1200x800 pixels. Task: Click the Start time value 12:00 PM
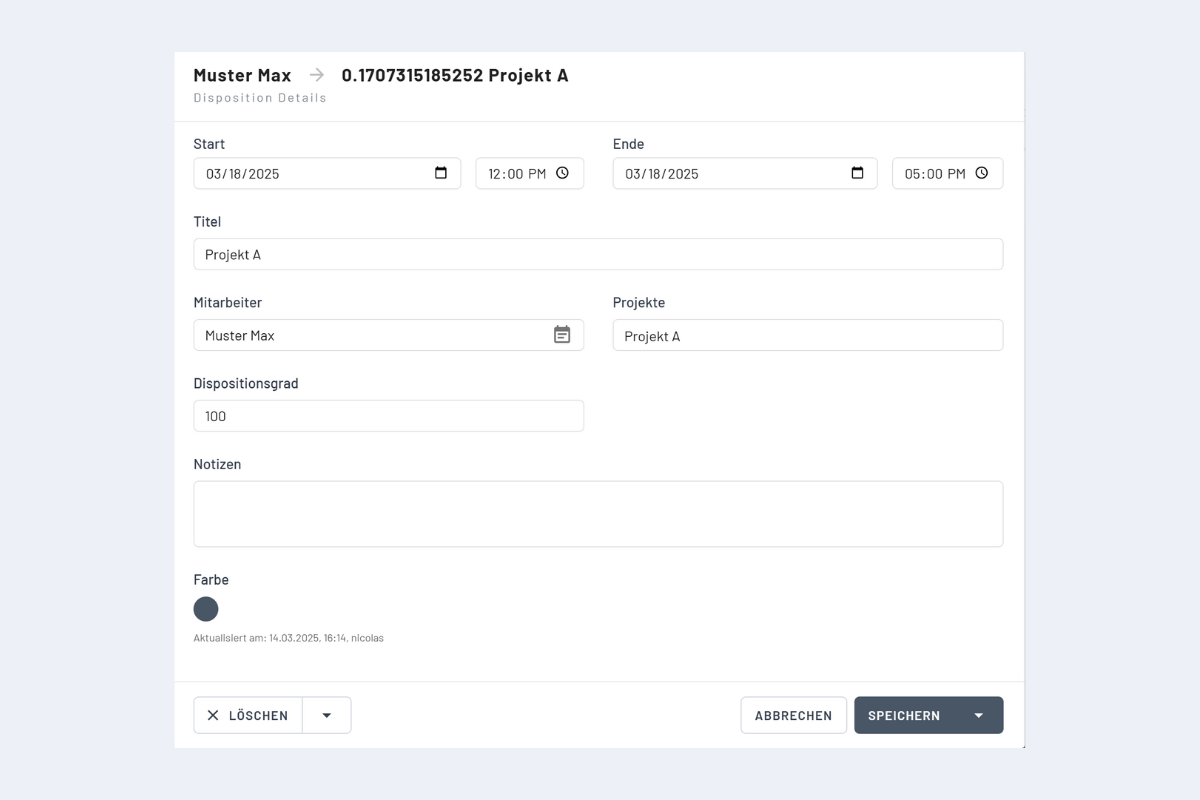tap(516, 174)
